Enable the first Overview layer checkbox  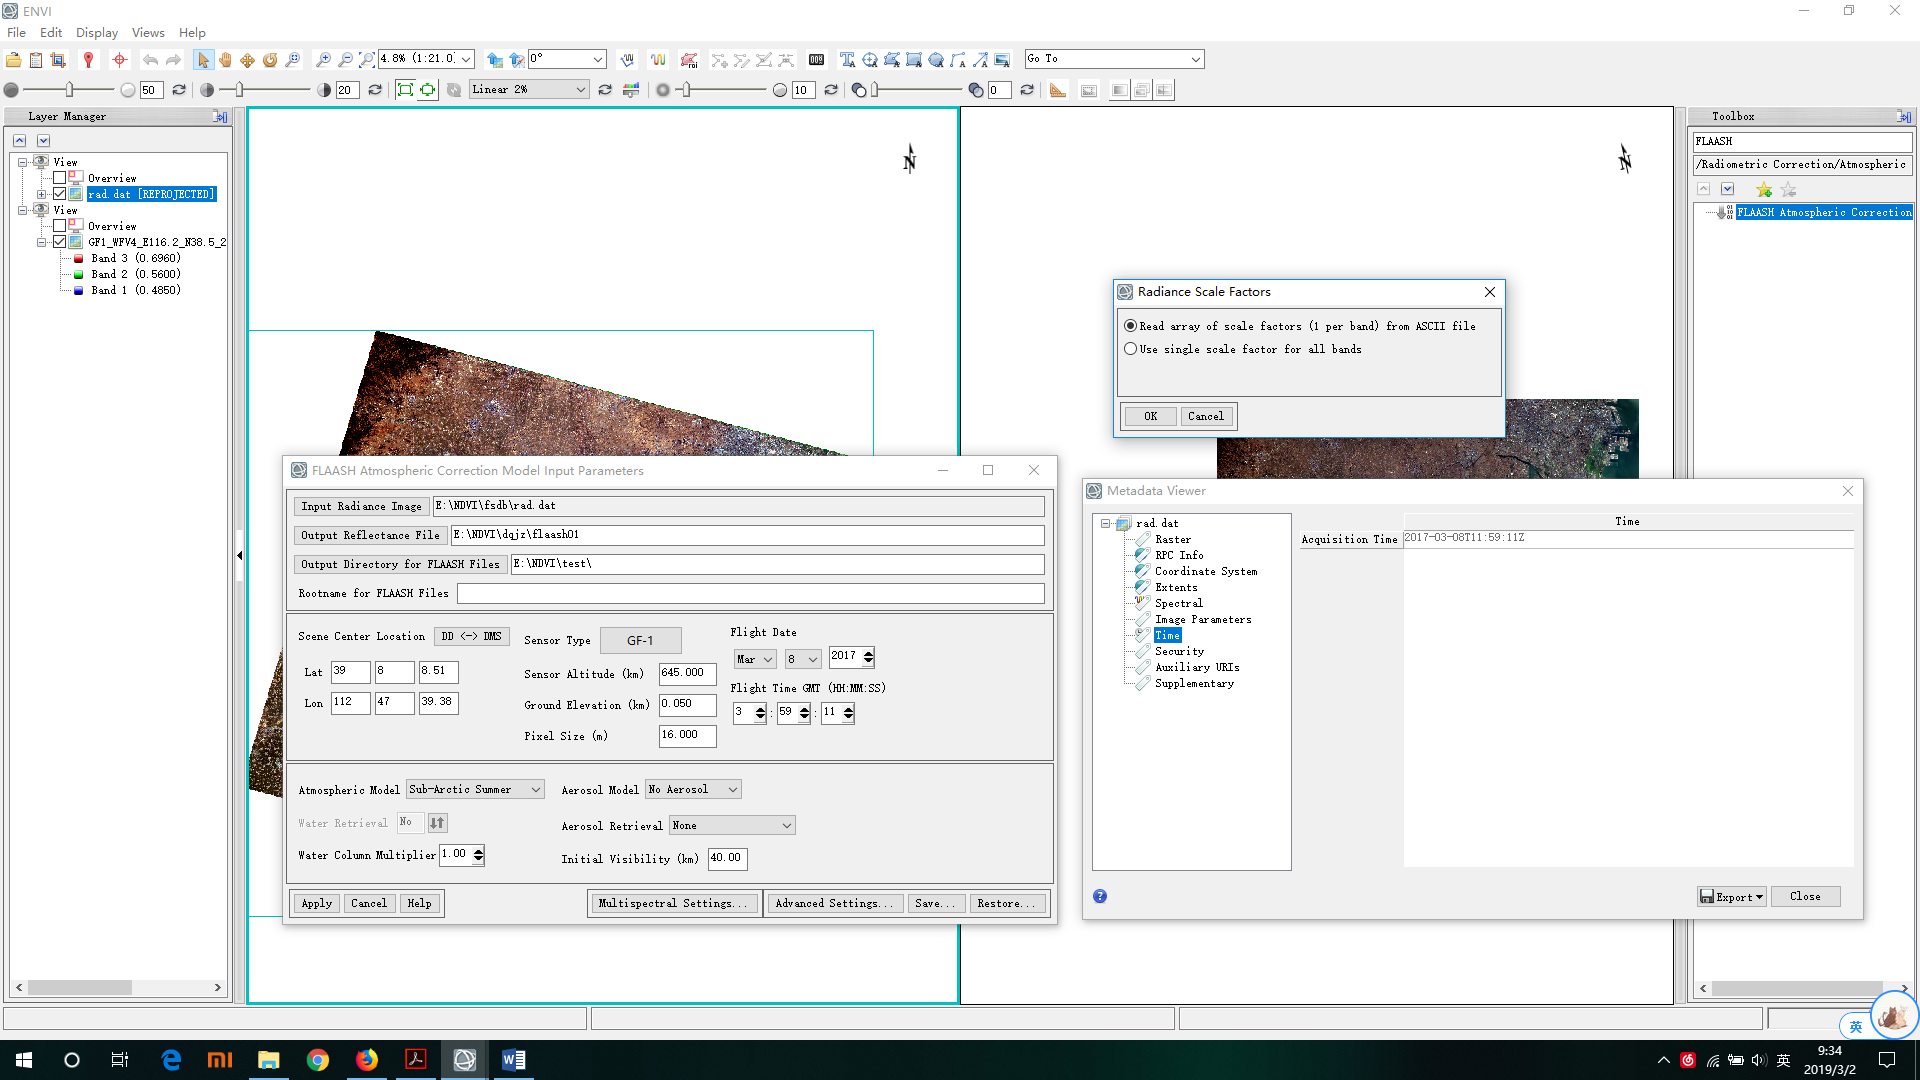click(x=60, y=178)
